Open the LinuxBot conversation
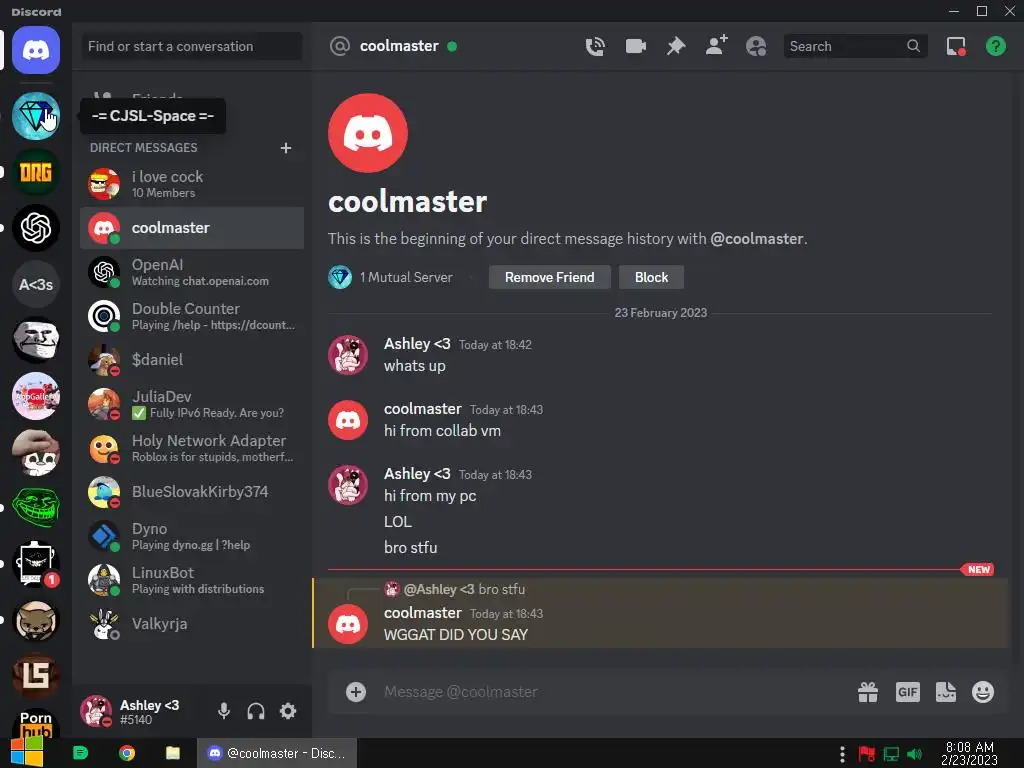Image resolution: width=1024 pixels, height=768 pixels. tap(192, 580)
